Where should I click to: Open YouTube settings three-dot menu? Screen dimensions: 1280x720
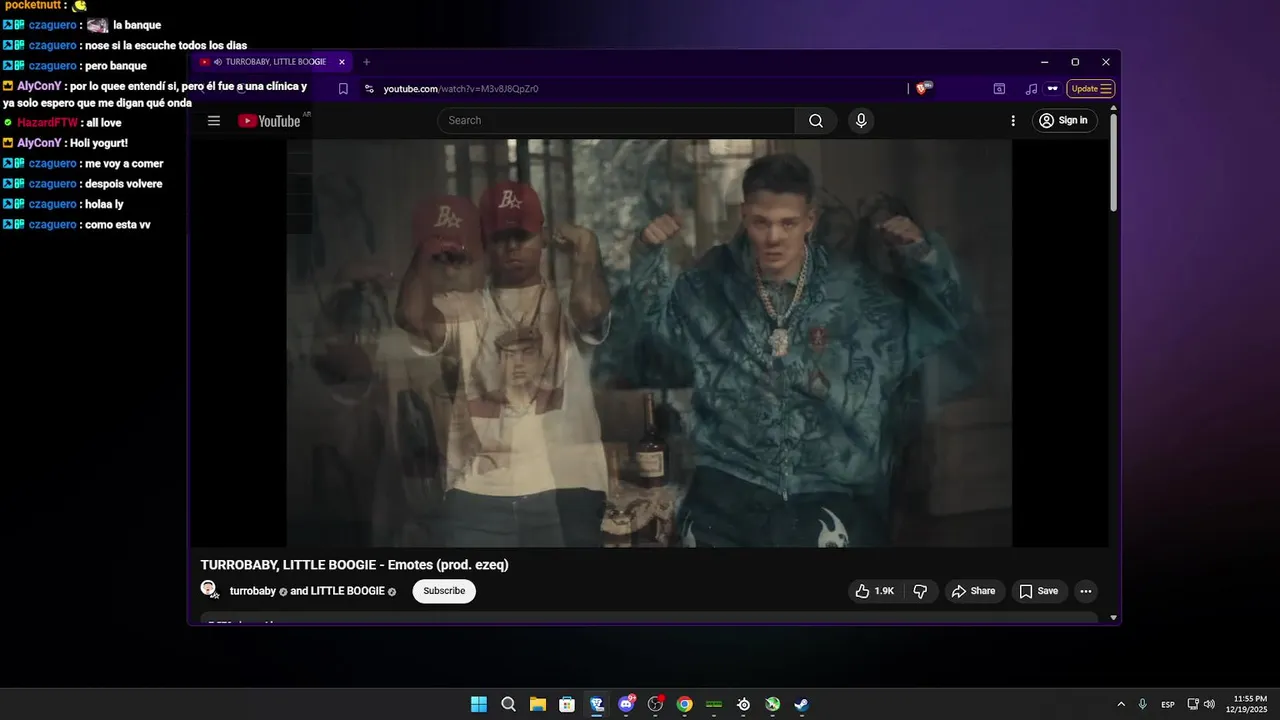coord(1012,121)
